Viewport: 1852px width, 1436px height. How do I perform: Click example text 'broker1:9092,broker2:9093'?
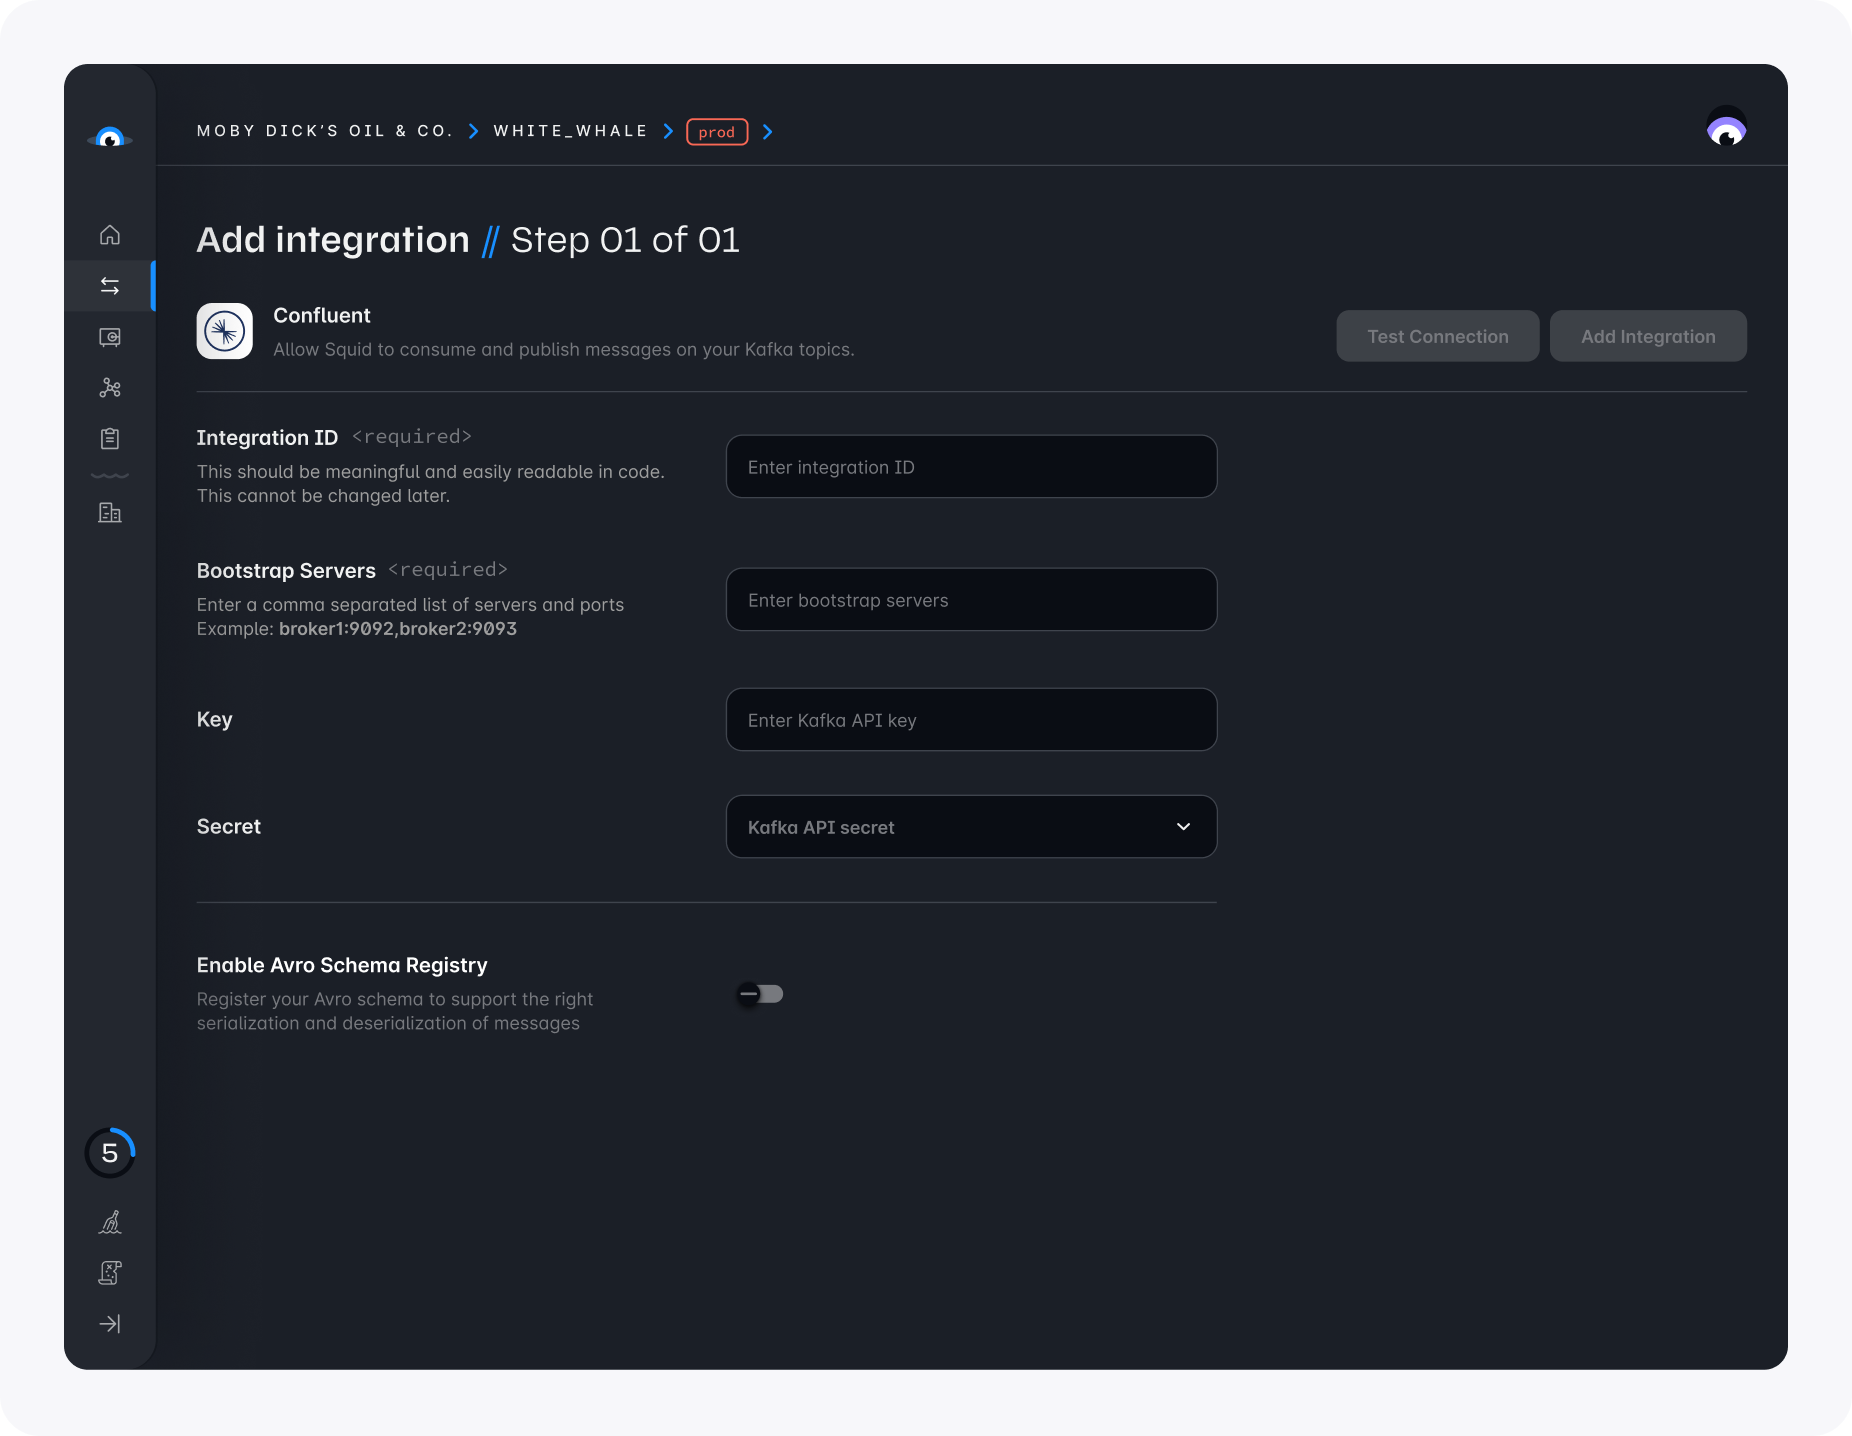(x=398, y=629)
